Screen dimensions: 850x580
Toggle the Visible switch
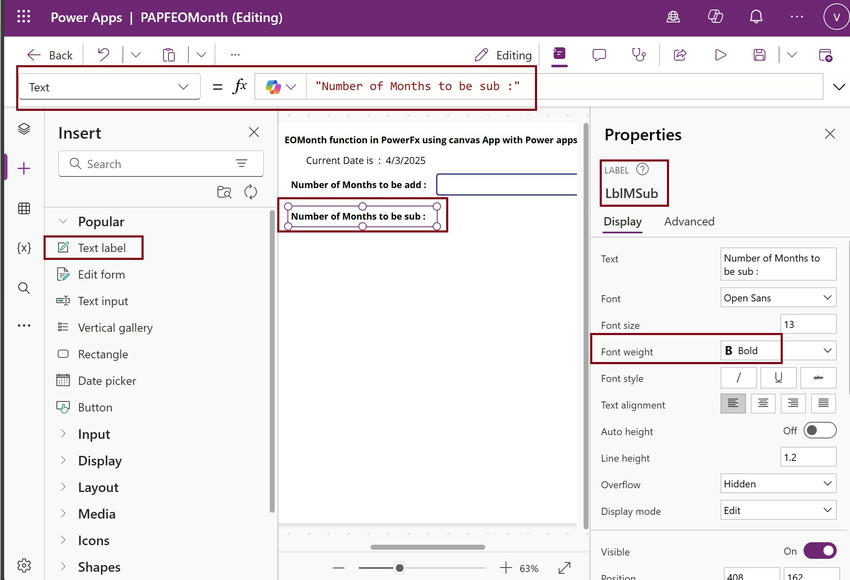point(820,551)
